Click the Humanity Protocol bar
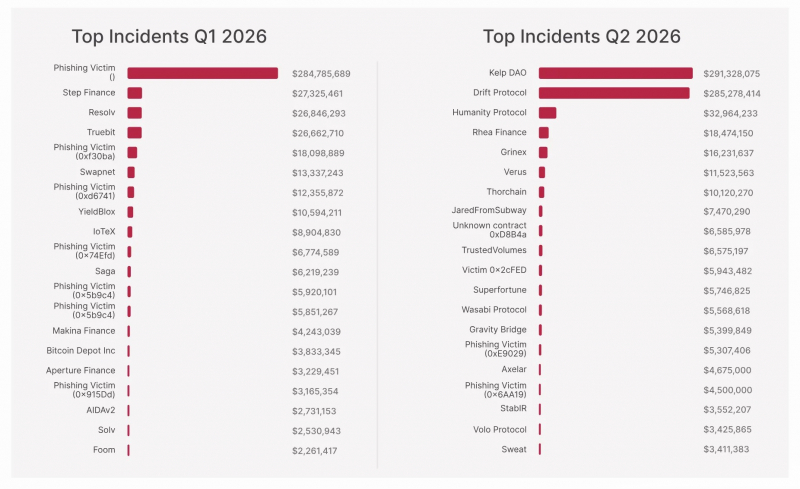Image resolution: width=800 pixels, height=489 pixels. [x=547, y=113]
